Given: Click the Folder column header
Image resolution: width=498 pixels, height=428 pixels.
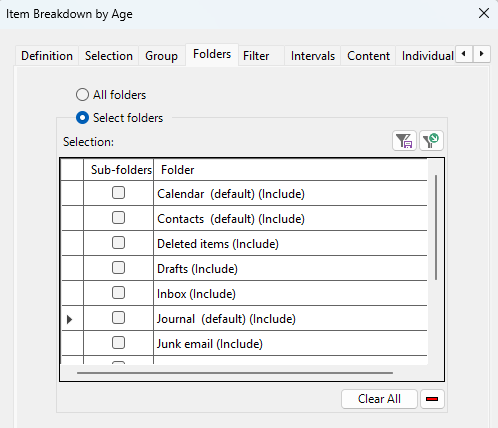Looking at the screenshot, I should pos(290,170).
